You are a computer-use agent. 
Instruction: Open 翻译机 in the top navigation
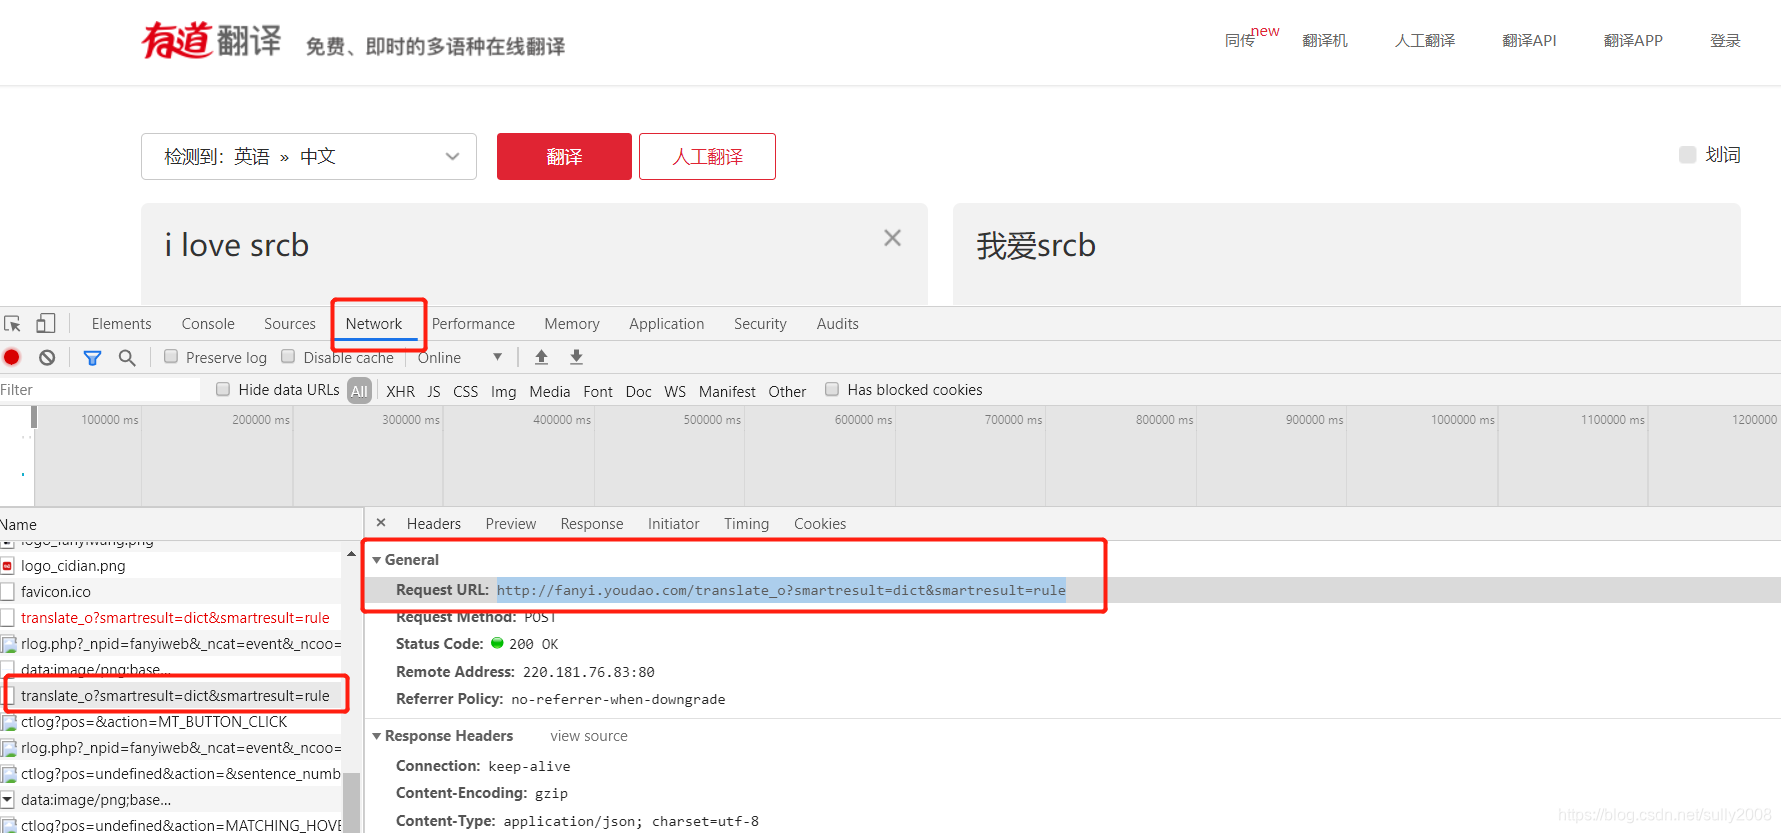point(1325,41)
